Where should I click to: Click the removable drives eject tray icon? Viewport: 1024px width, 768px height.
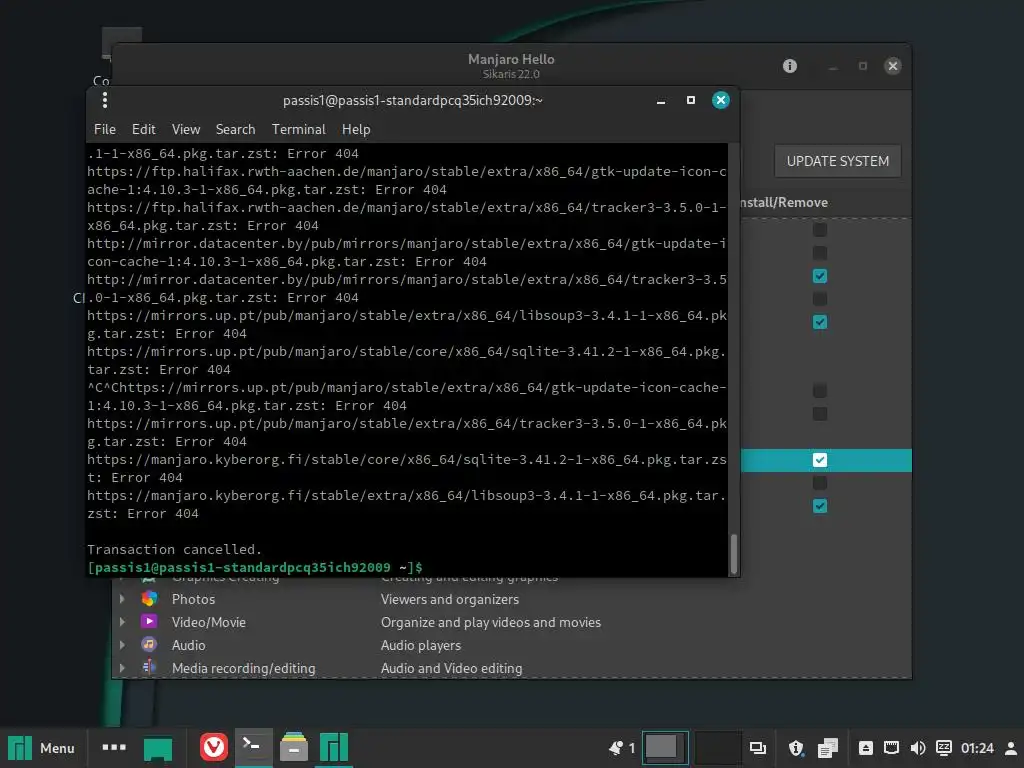coord(866,748)
